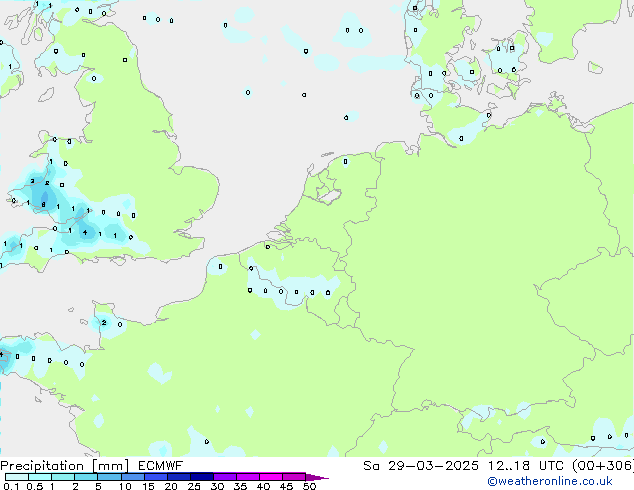The width and height of the screenshot is (634, 490).
Task: Click the 'ECMWF' model label
Action: tap(161, 466)
